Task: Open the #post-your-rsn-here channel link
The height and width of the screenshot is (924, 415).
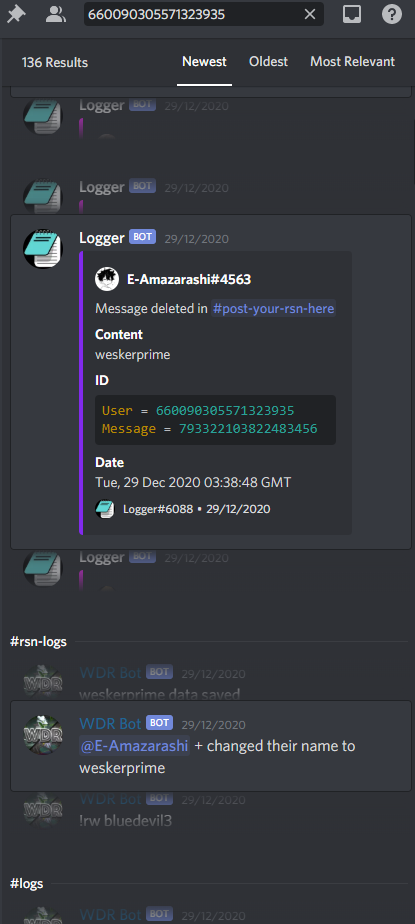Action: point(274,308)
